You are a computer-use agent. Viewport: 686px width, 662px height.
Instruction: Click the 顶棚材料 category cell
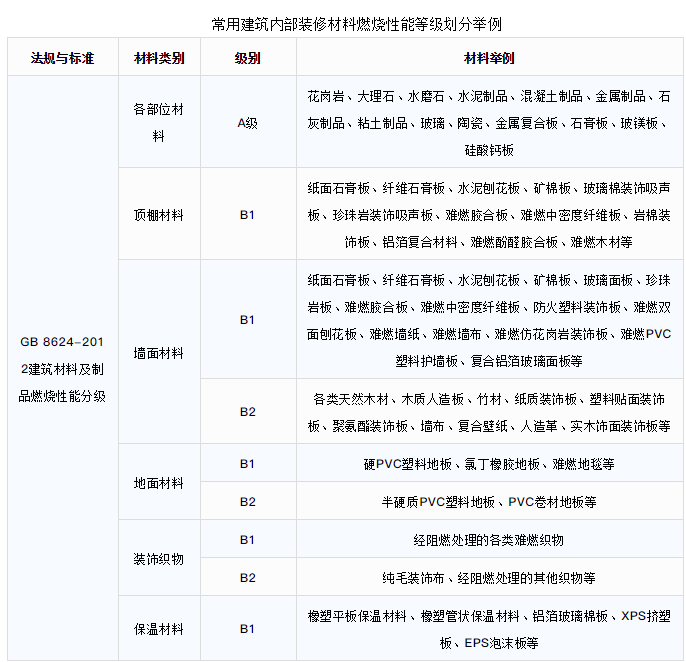[158, 215]
